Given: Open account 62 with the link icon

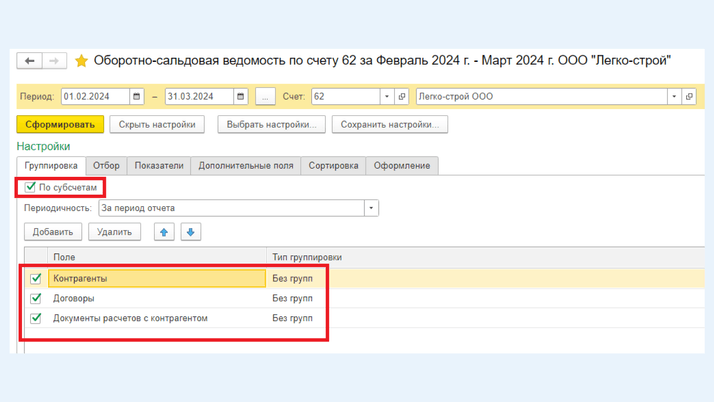Looking at the screenshot, I should pyautogui.click(x=402, y=97).
